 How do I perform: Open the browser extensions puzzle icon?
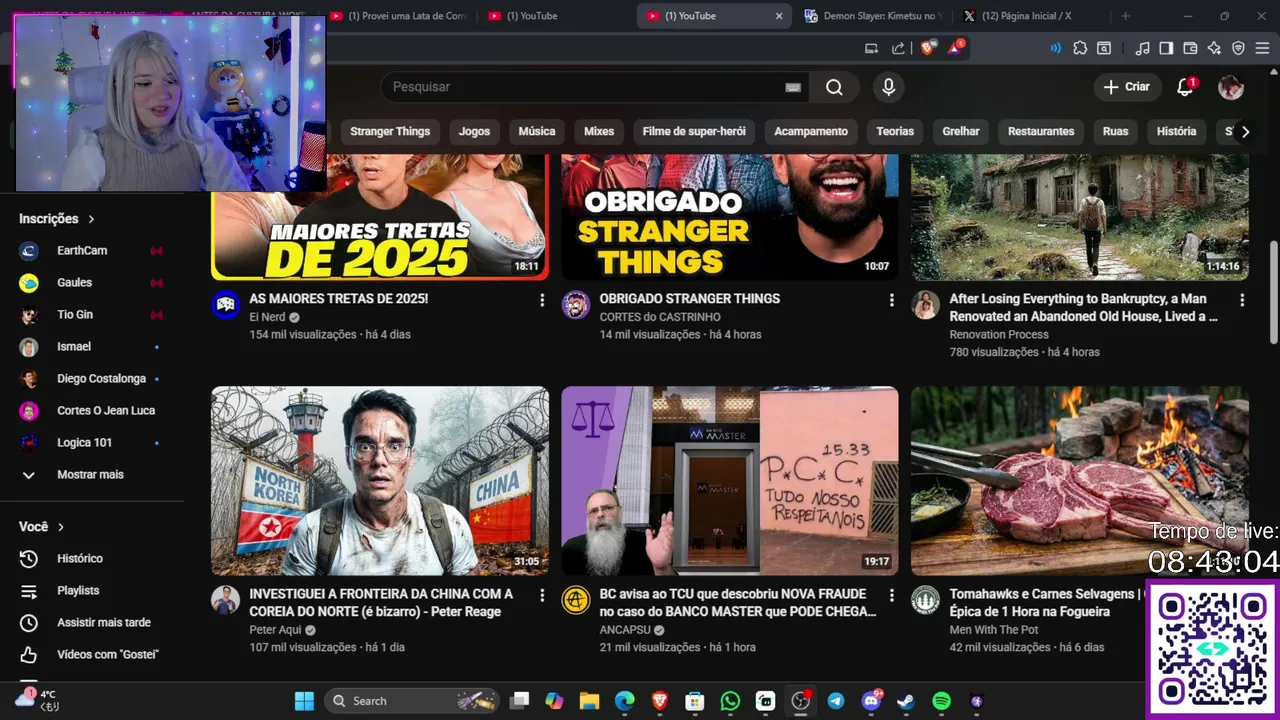click(x=1080, y=48)
